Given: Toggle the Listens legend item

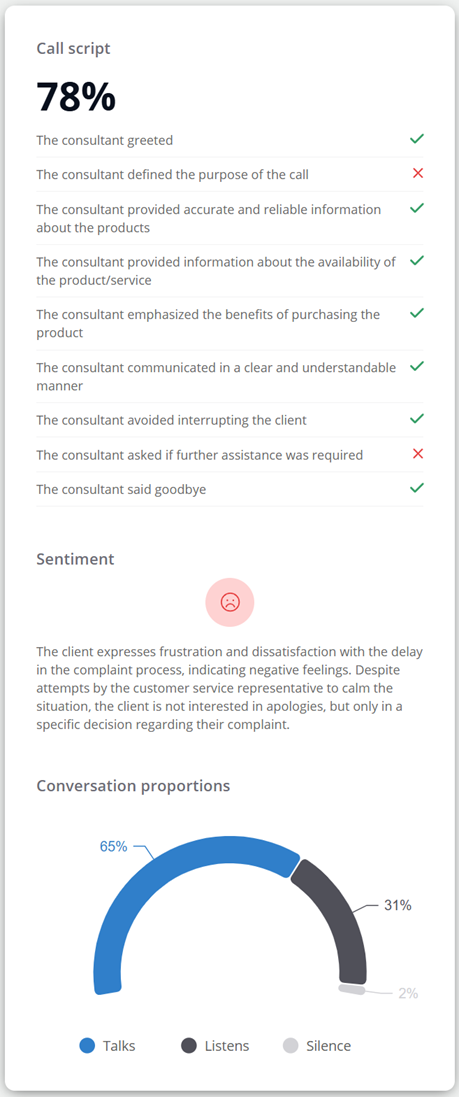Looking at the screenshot, I should [x=215, y=1046].
